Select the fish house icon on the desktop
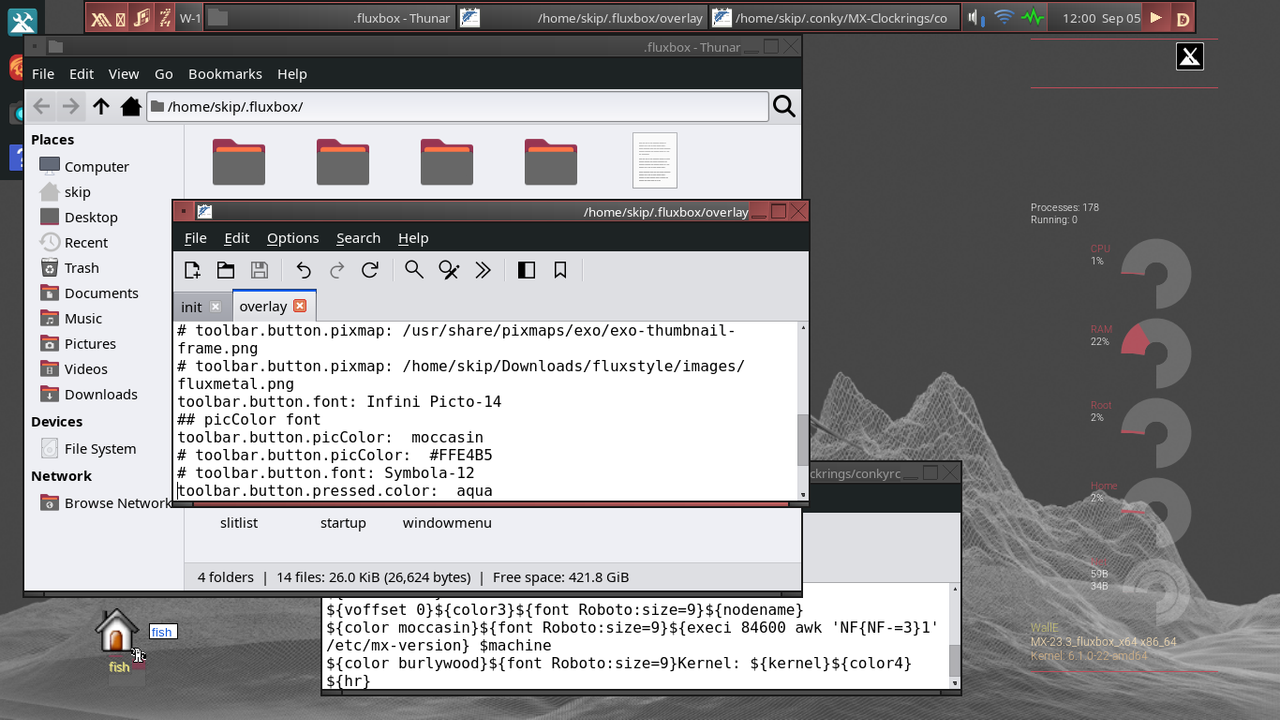The width and height of the screenshot is (1280, 720). click(117, 631)
